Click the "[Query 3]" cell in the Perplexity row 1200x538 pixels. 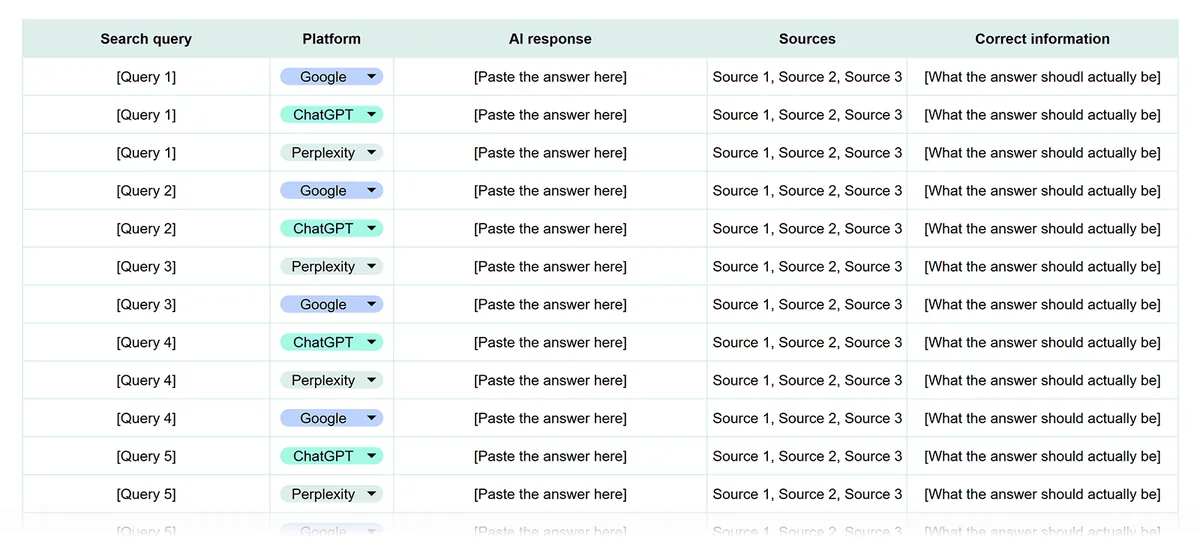click(146, 267)
